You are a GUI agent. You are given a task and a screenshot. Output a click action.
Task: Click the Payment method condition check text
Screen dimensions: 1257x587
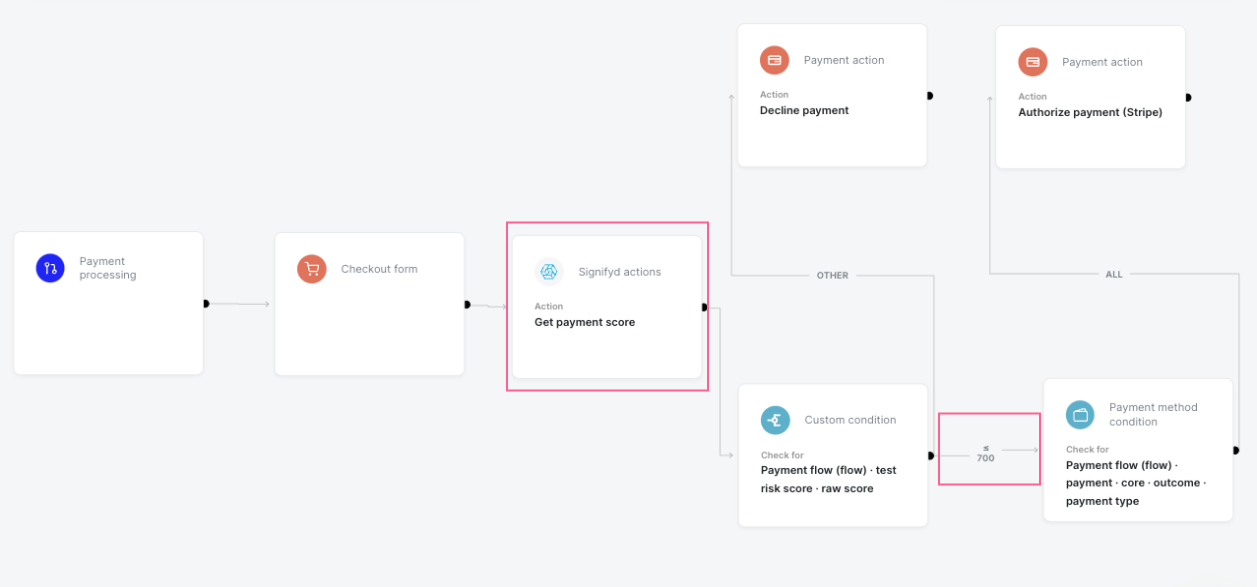pyautogui.click(x=1135, y=483)
